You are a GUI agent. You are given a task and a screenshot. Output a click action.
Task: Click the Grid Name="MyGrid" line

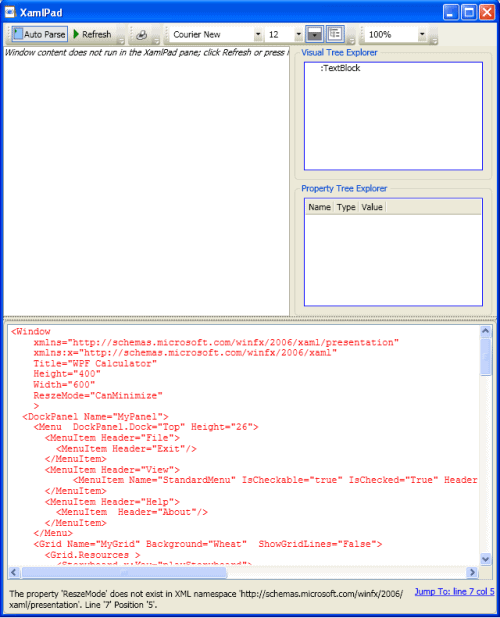pos(208,544)
